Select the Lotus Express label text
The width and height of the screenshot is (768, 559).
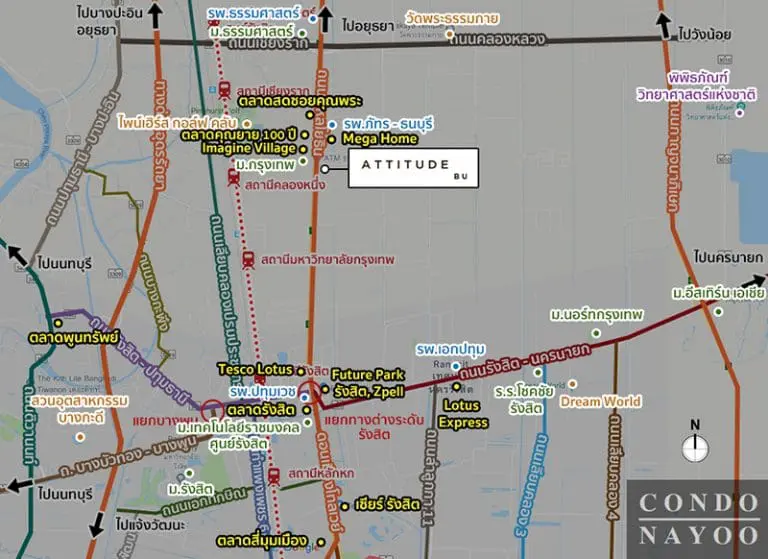click(x=463, y=414)
